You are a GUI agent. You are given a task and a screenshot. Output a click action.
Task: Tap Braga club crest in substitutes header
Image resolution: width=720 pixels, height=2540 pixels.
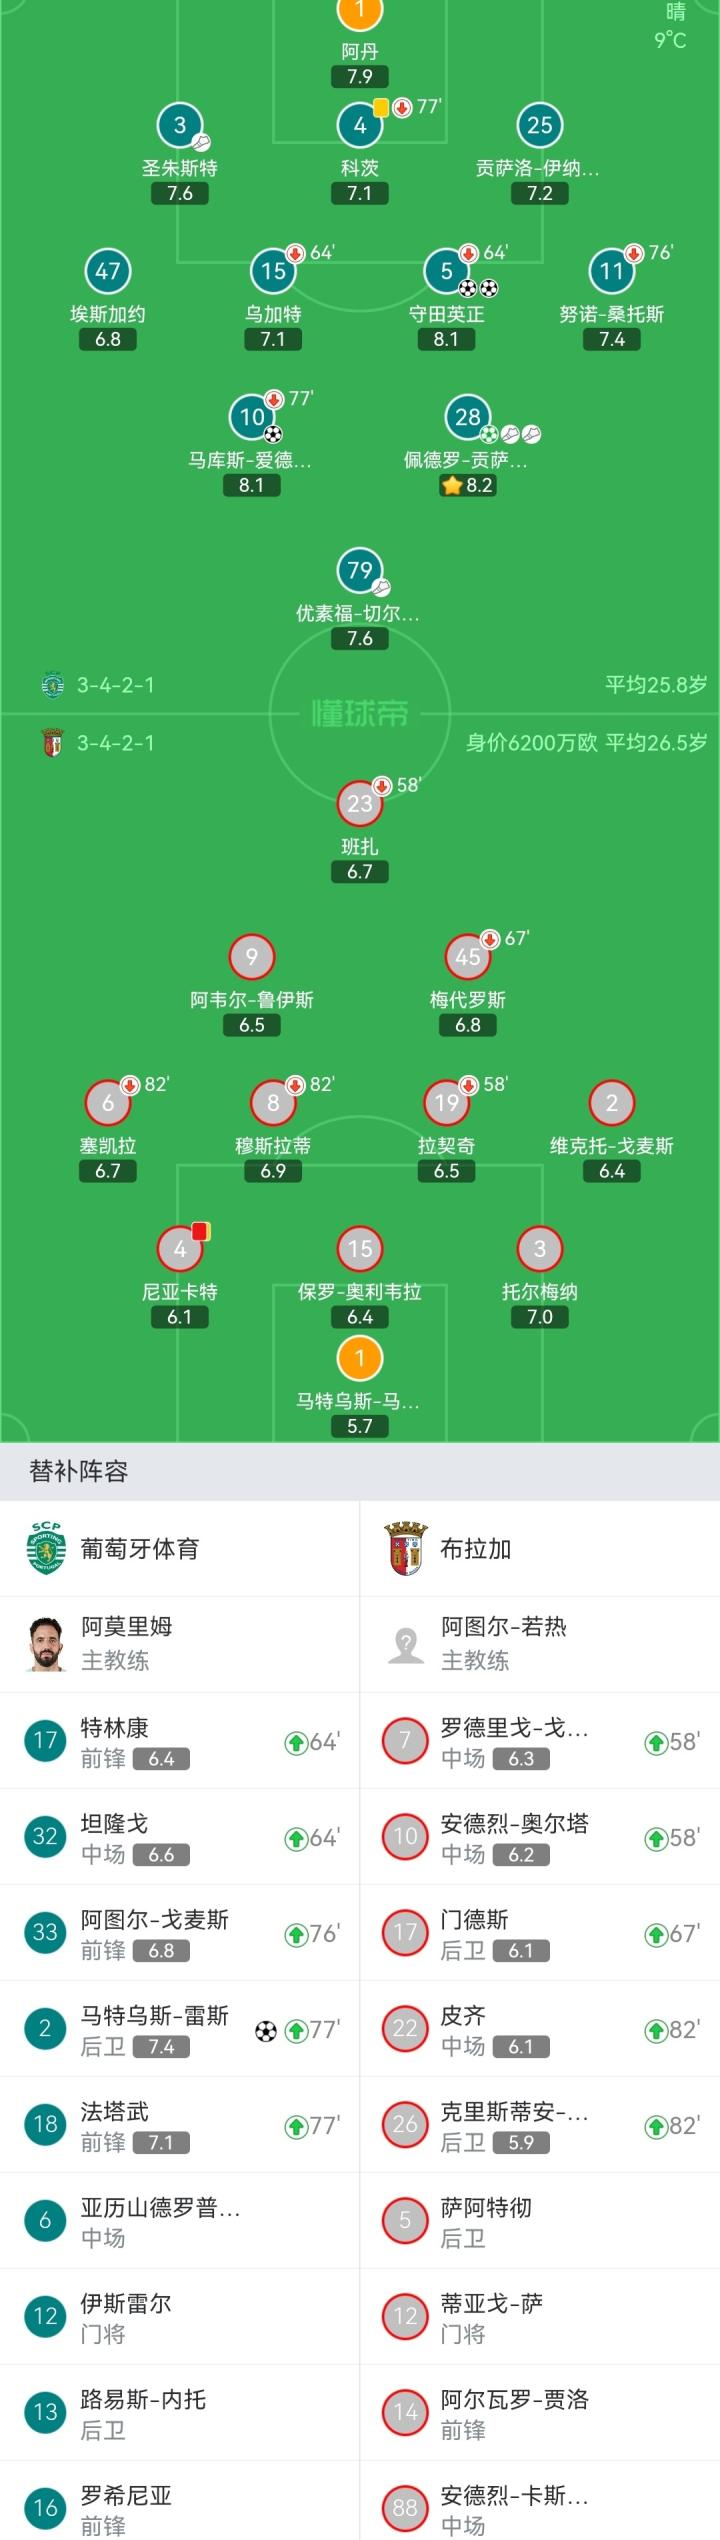(x=406, y=1548)
